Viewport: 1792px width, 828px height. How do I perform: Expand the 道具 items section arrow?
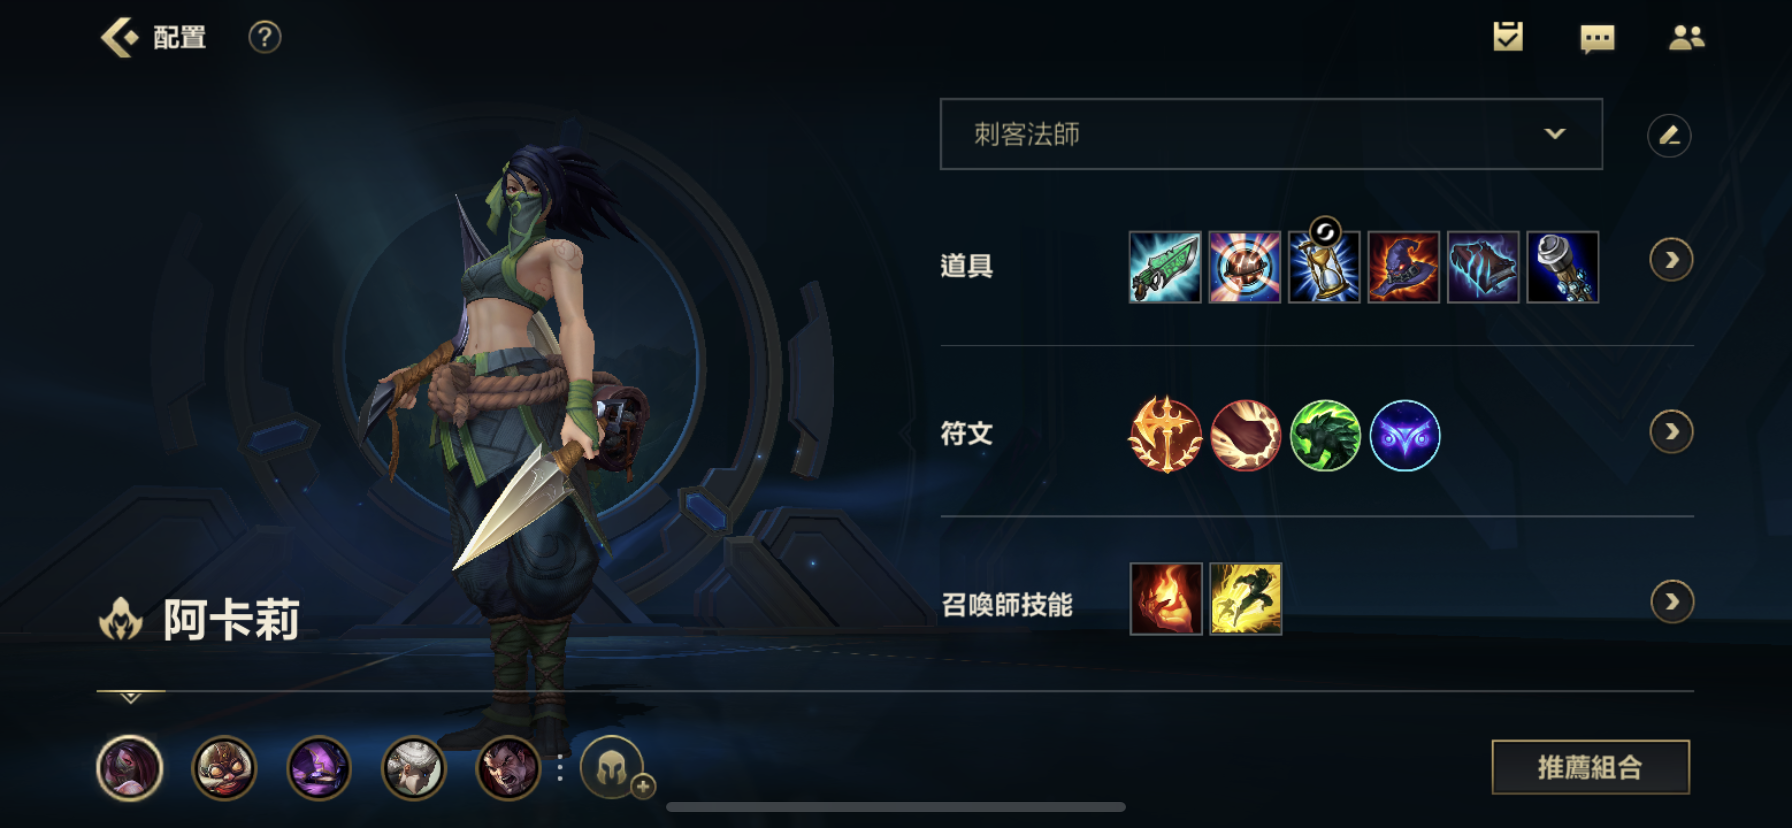[x=1671, y=260]
